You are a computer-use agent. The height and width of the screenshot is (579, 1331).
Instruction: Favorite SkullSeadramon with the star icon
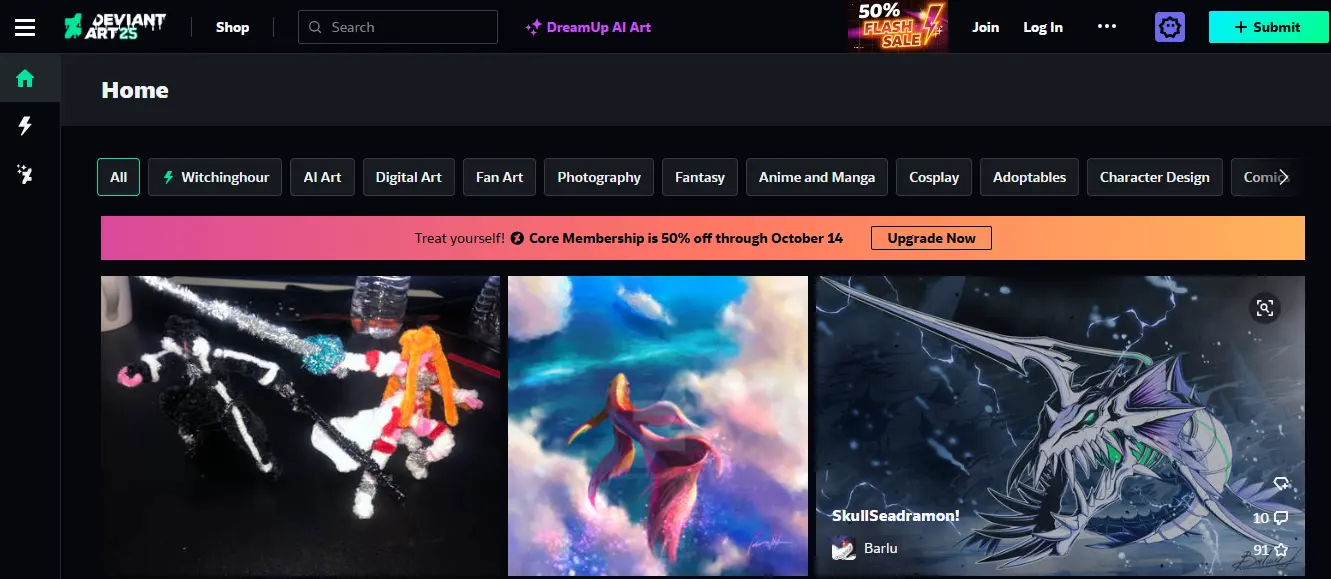[1280, 550]
